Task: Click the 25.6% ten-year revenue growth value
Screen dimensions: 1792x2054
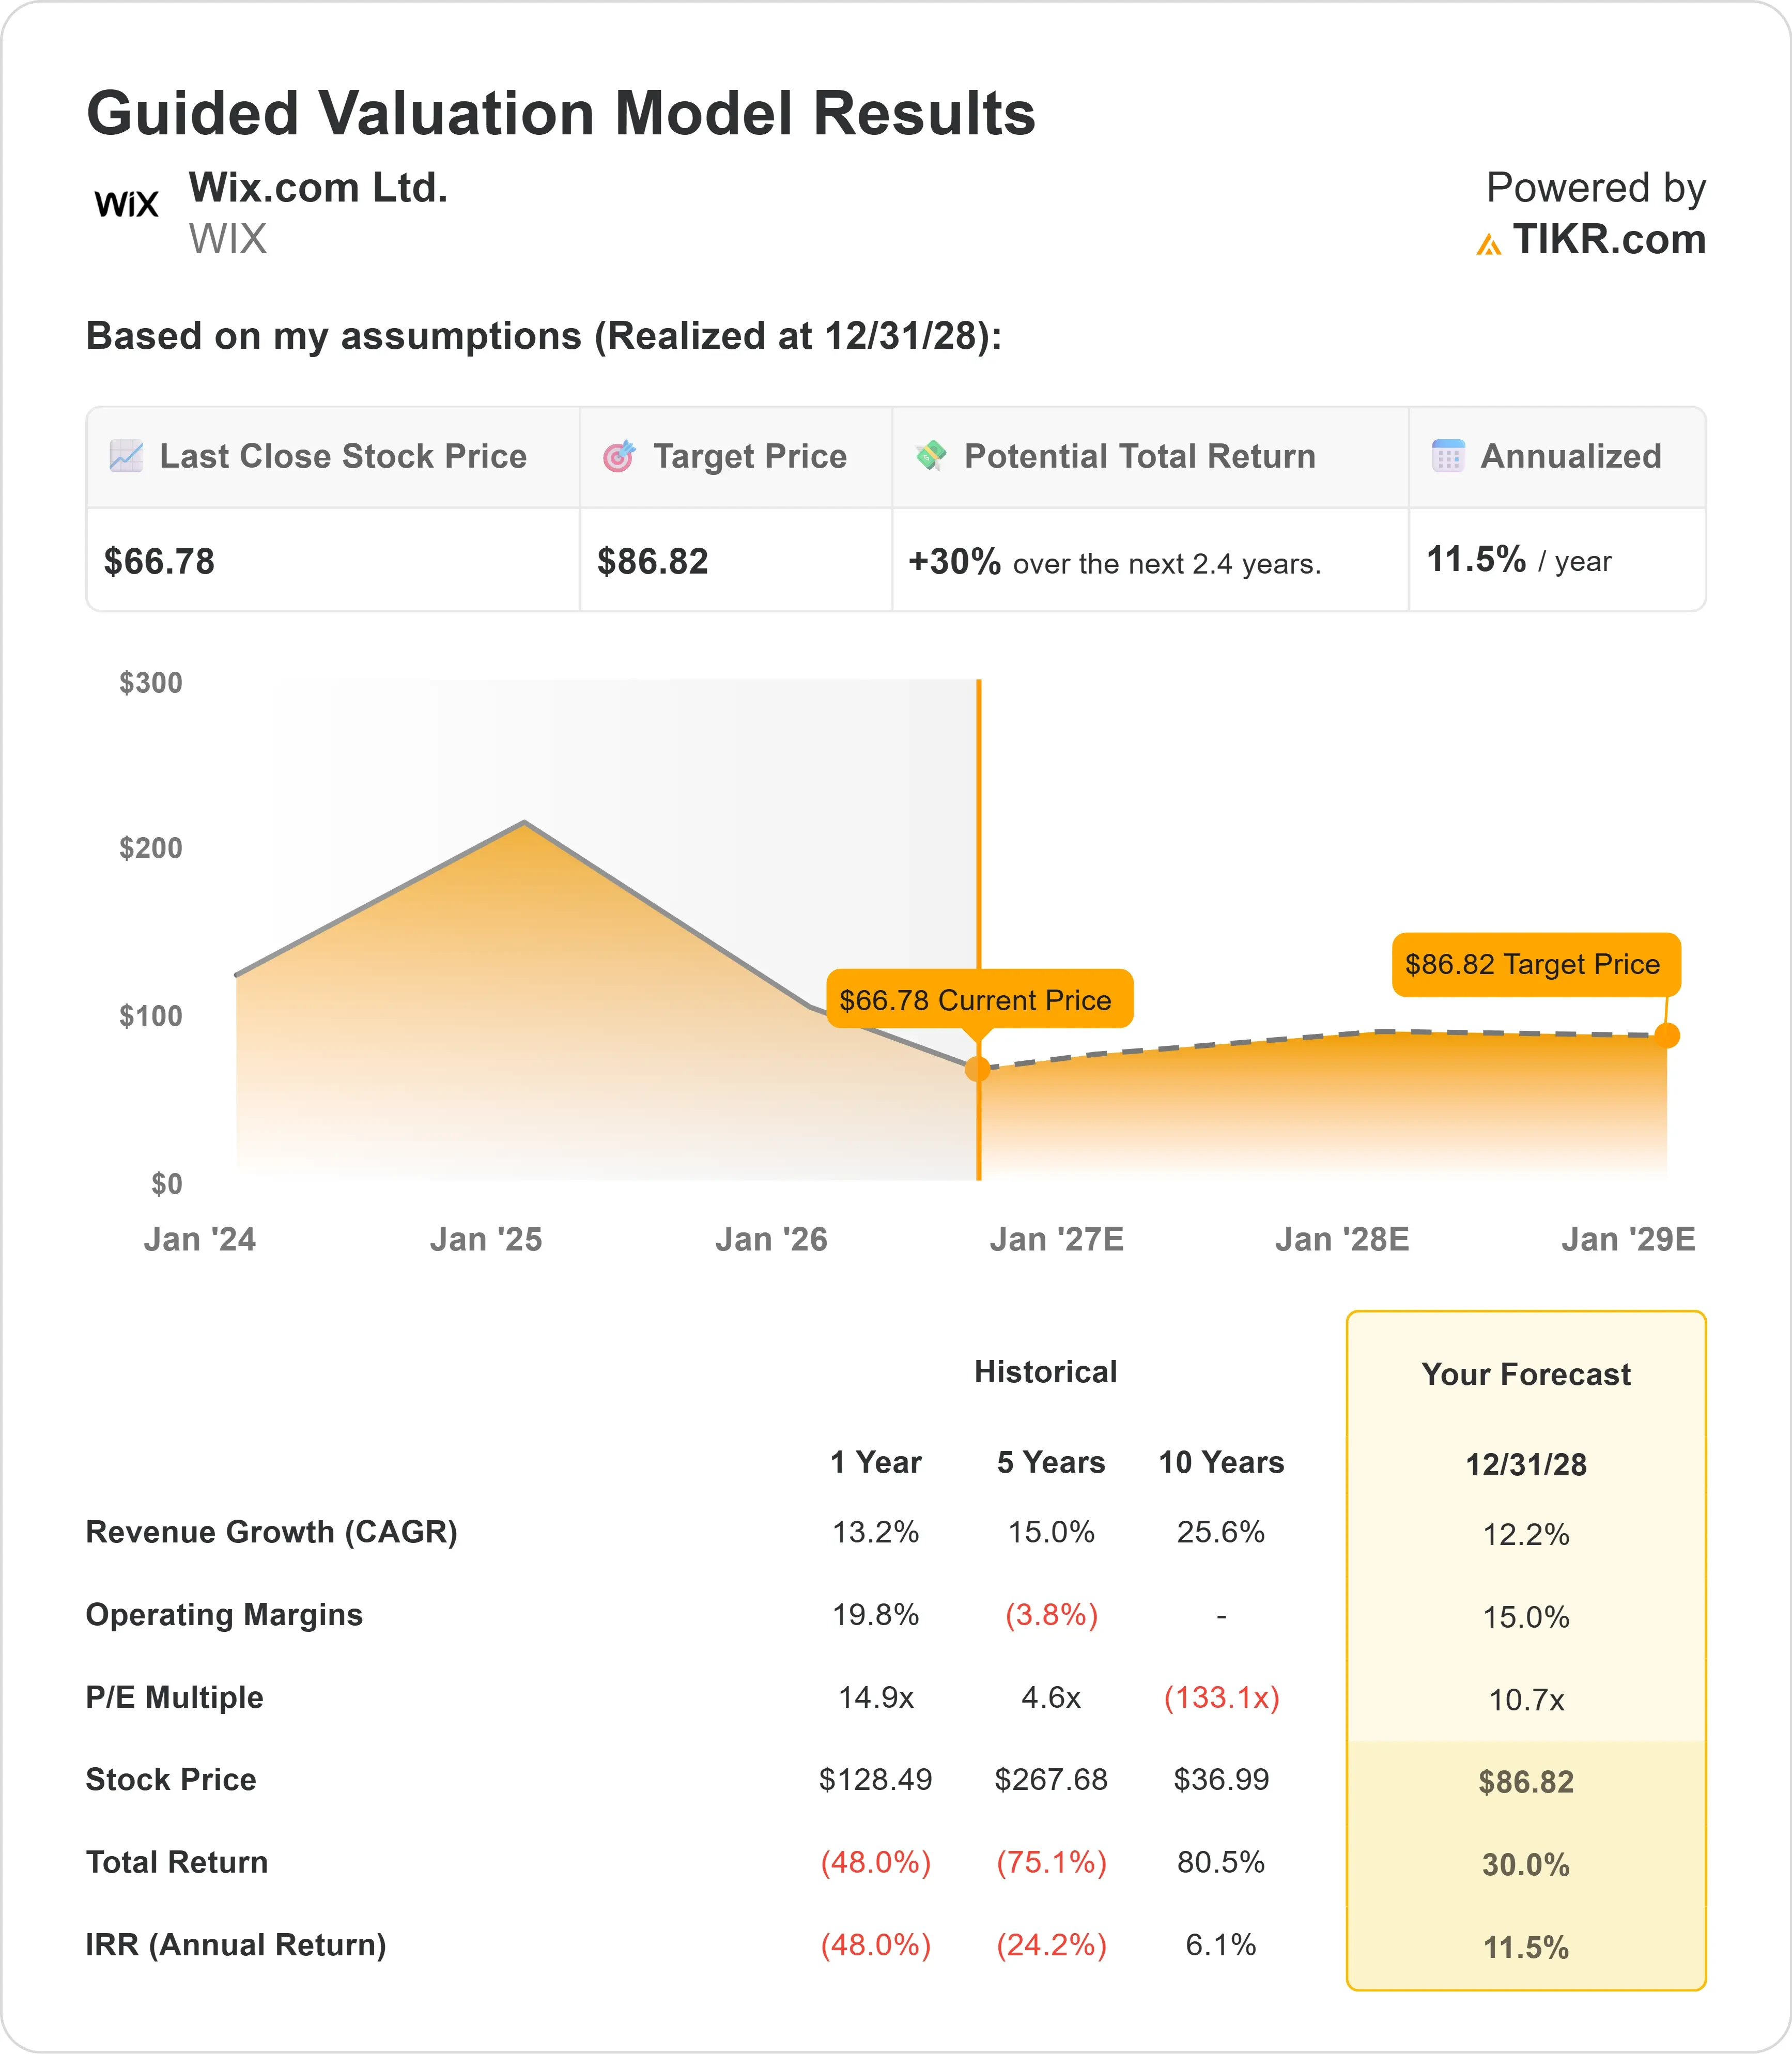Action: 1221,1532
